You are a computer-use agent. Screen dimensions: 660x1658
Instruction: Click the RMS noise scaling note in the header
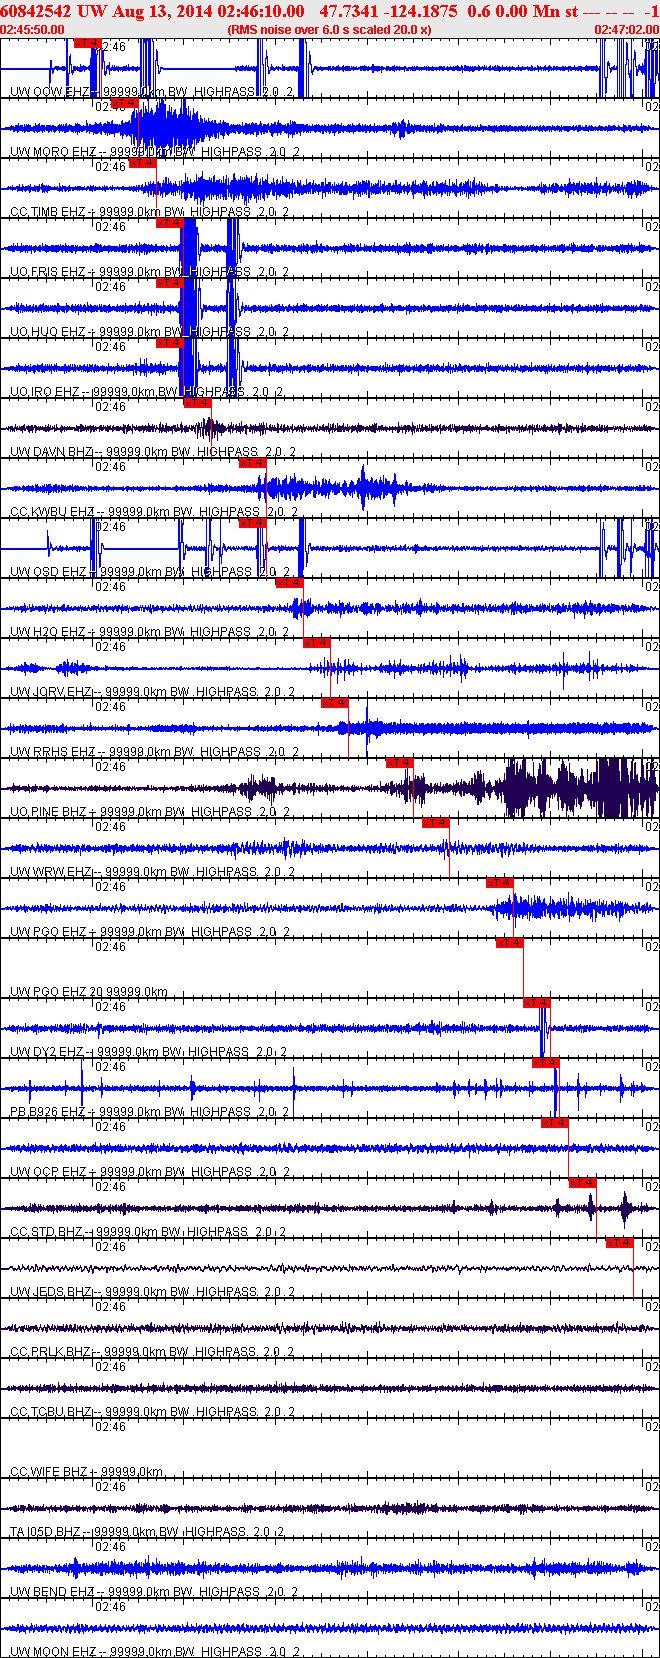[x=330, y=30]
